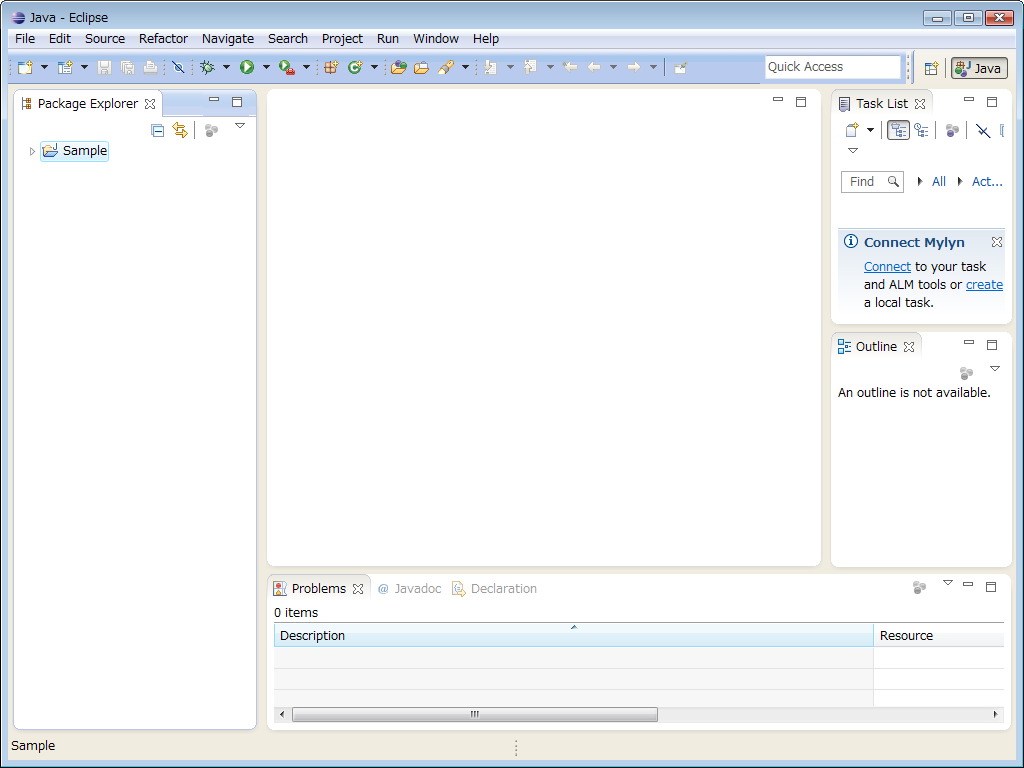
Task: Create a new Java package from the toolbar
Action: [331, 67]
